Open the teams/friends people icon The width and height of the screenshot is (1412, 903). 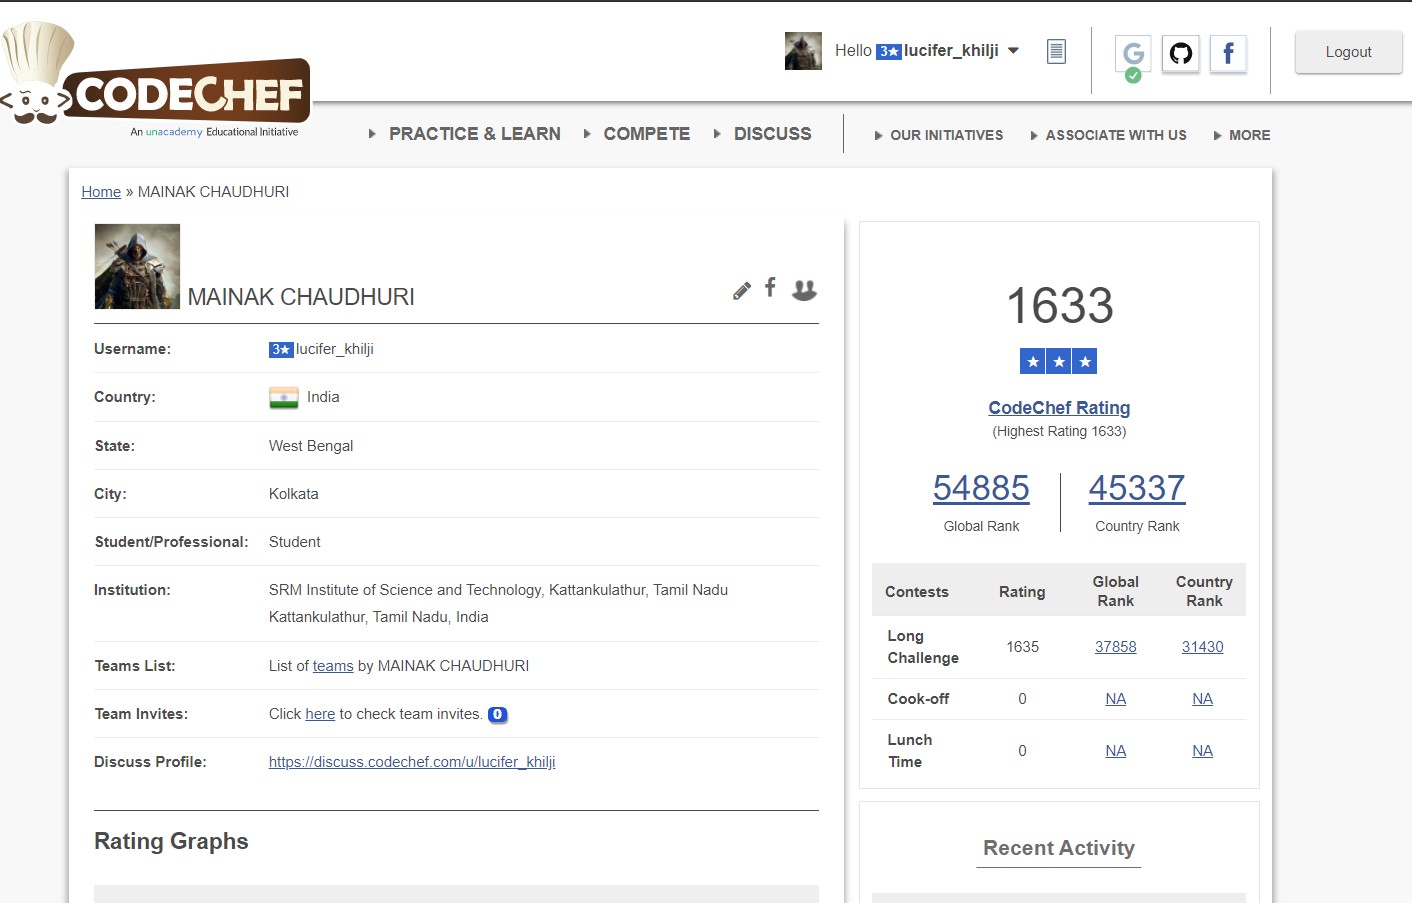(804, 290)
